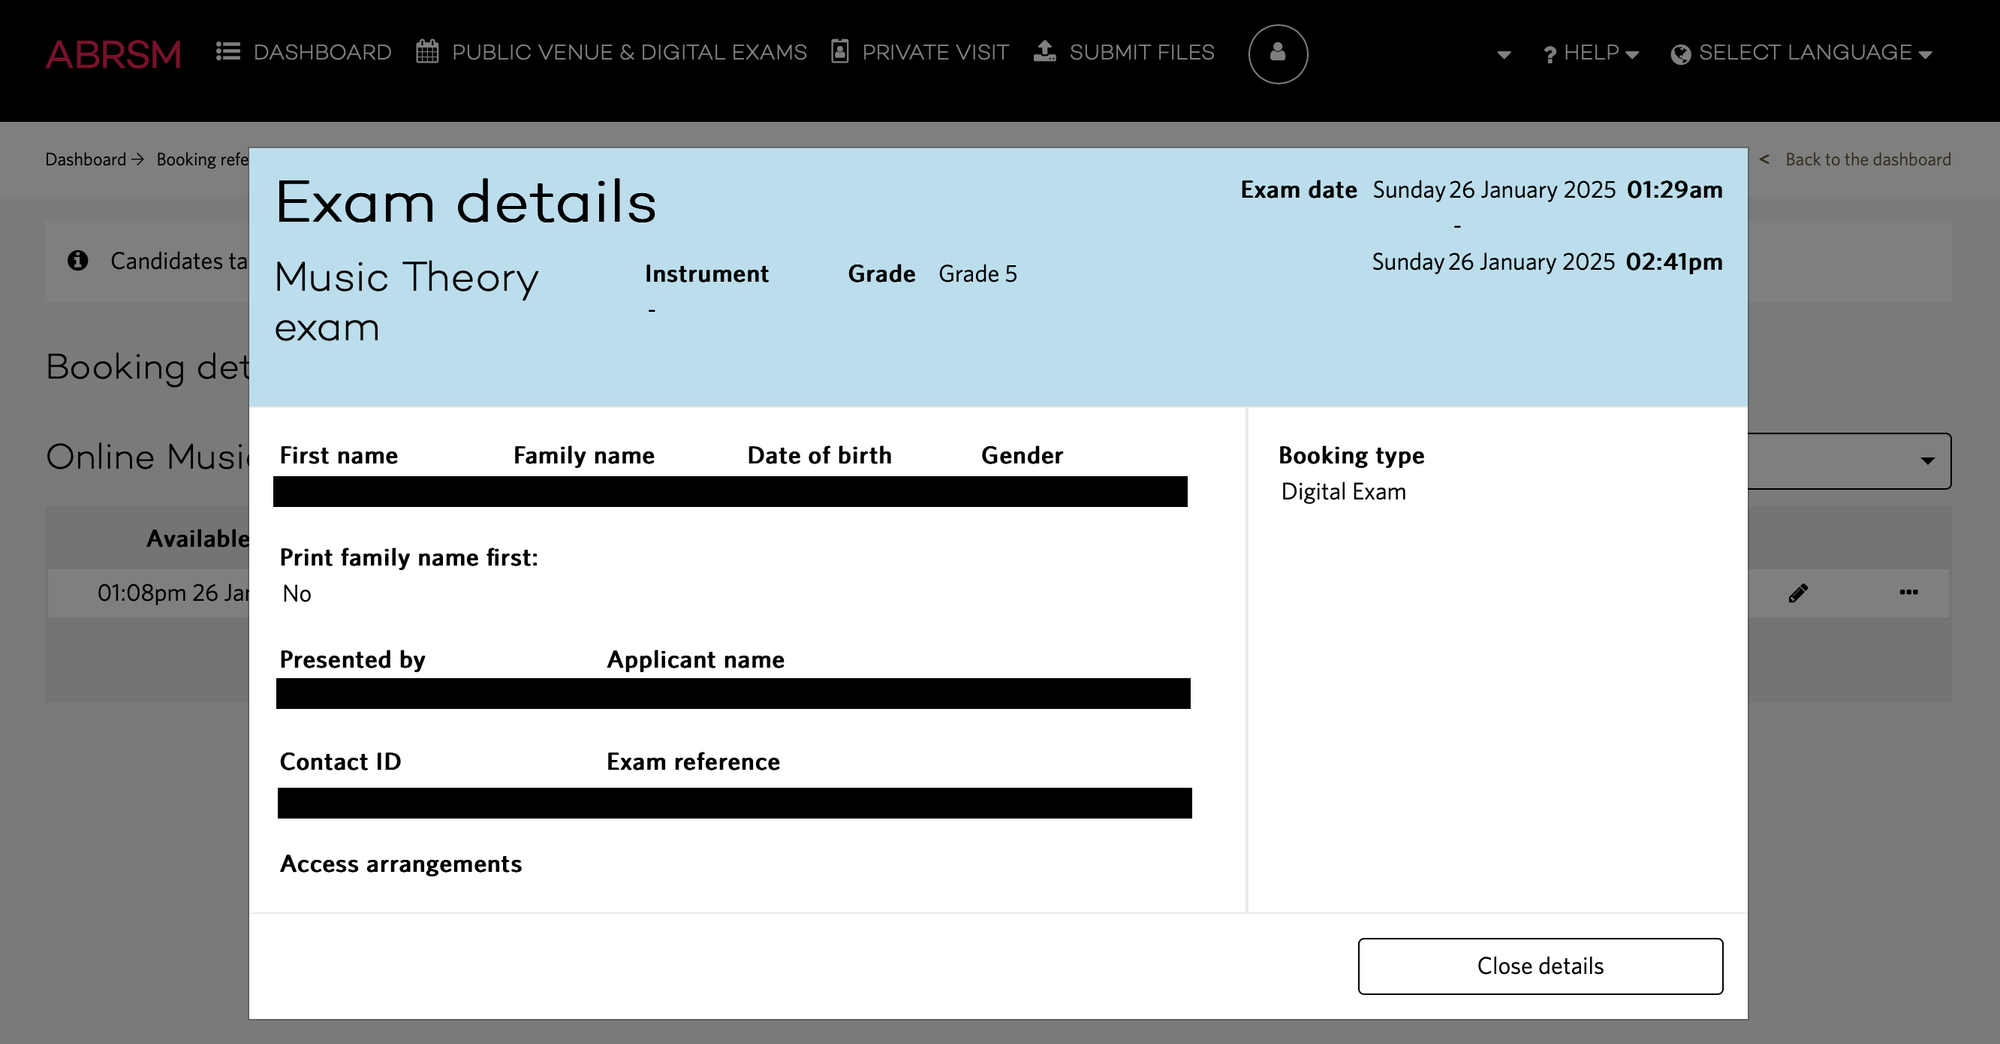Viewport: 2000px width, 1044px height.
Task: Click the list icon beside Dashboard
Action: 228,52
